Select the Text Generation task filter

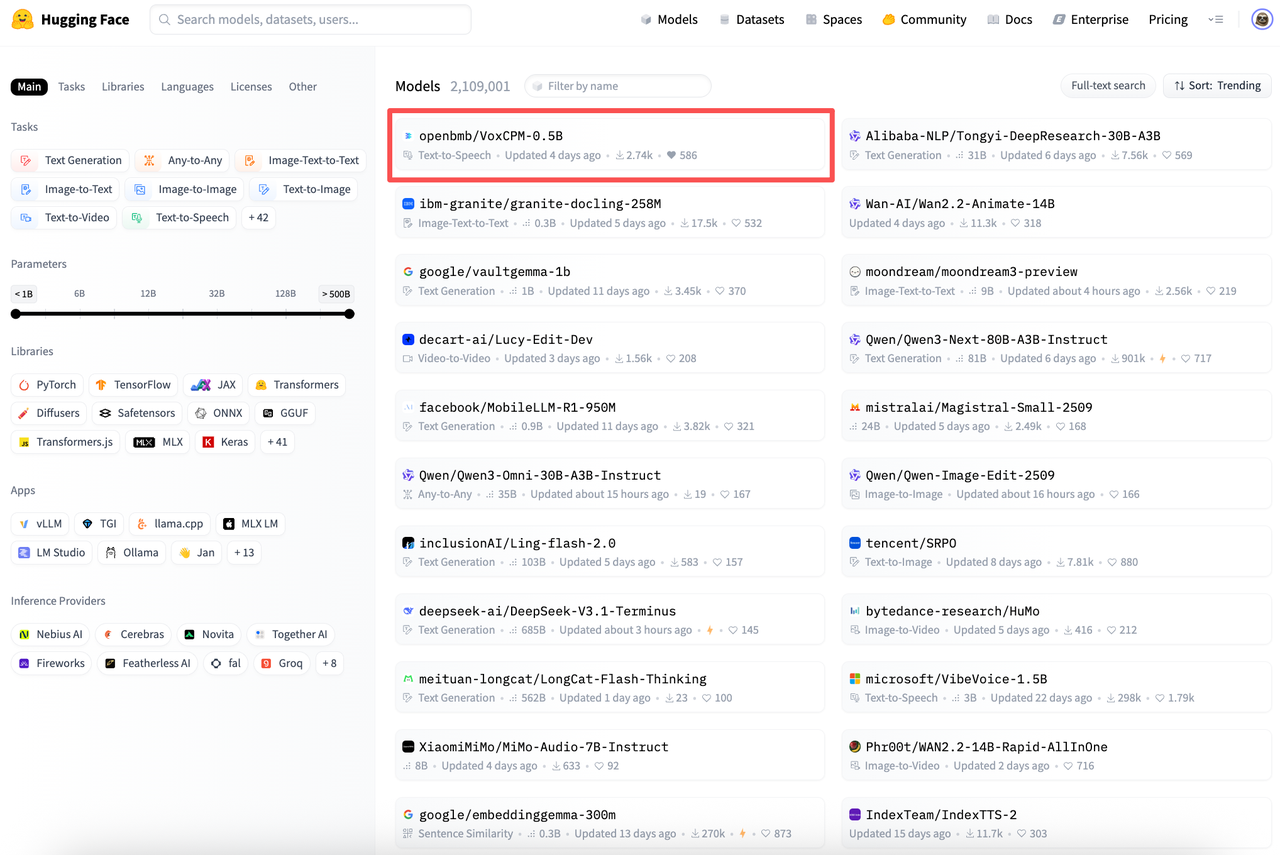[72, 160]
